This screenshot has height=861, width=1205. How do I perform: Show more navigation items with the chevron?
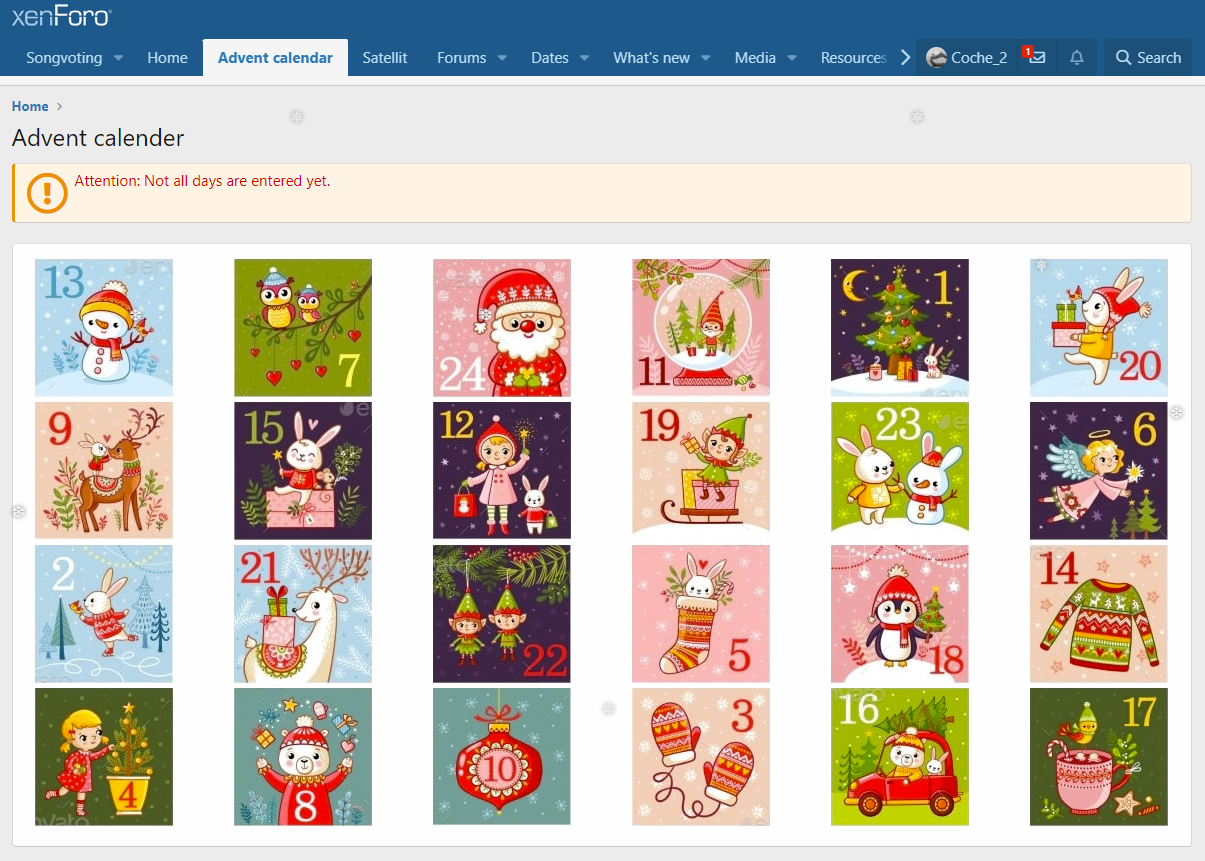tap(905, 57)
